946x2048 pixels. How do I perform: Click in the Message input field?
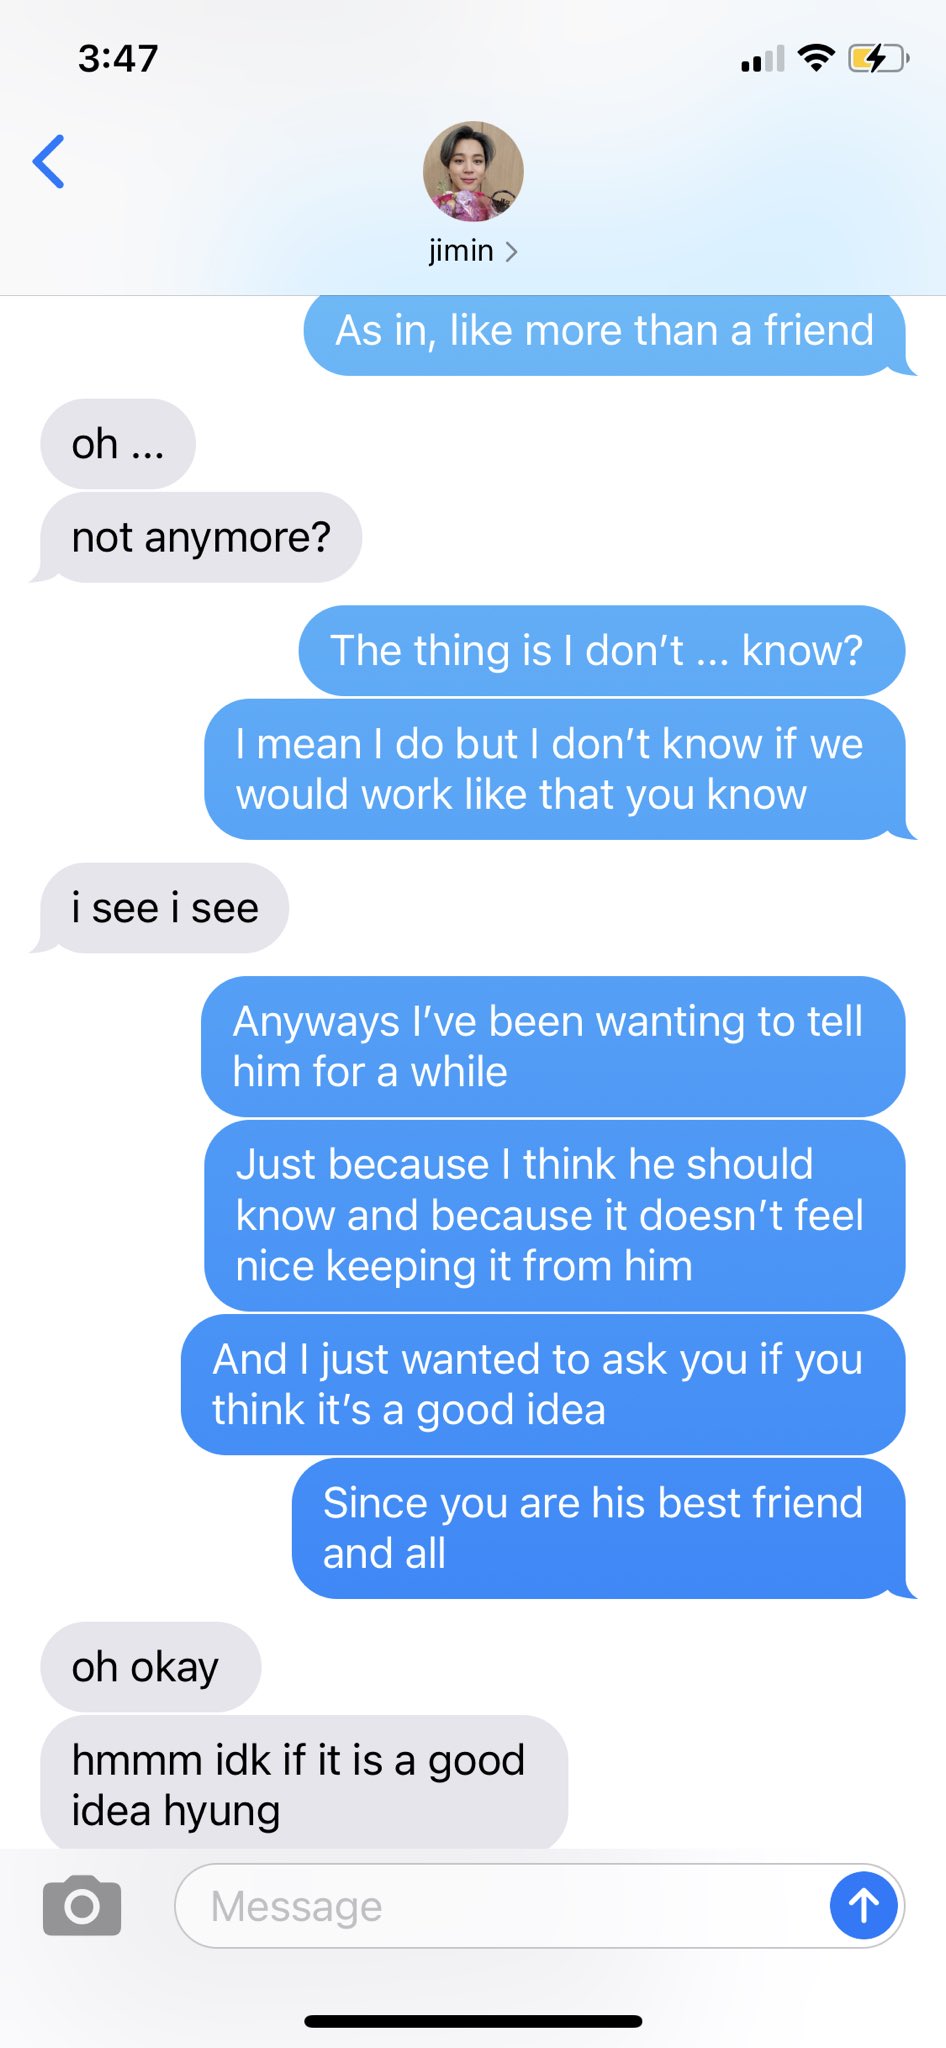point(502,1906)
